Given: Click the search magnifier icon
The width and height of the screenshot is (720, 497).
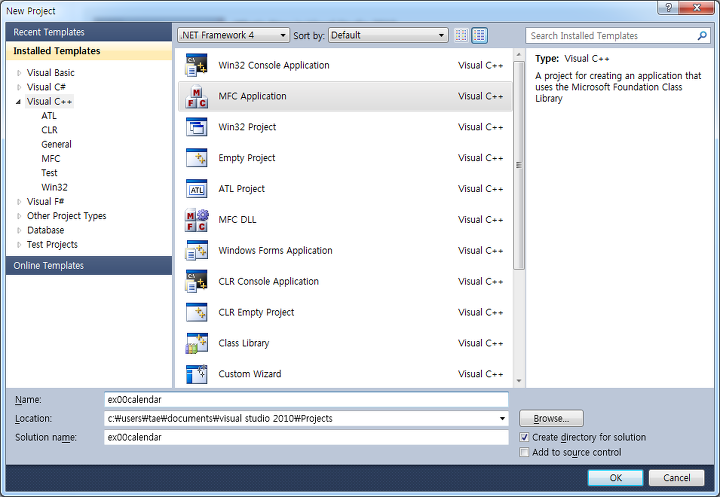Looking at the screenshot, I should [702, 35].
